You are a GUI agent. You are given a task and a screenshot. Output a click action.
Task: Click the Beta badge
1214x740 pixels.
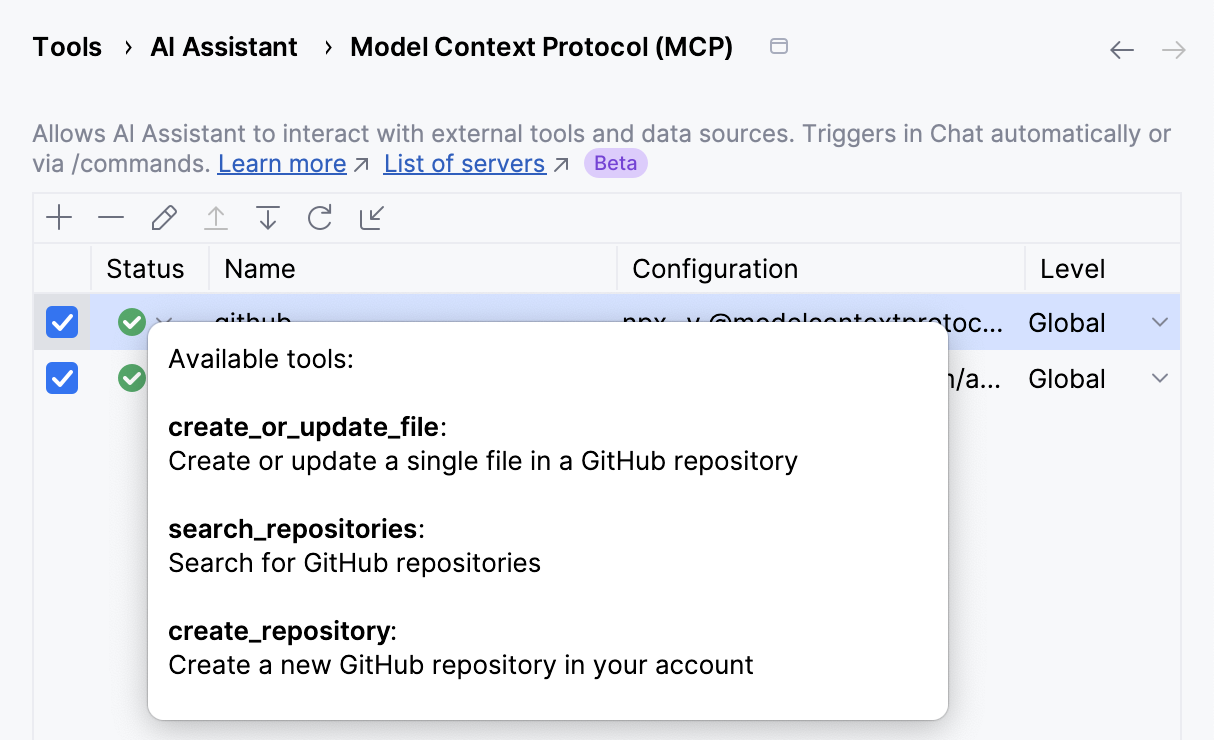click(615, 162)
